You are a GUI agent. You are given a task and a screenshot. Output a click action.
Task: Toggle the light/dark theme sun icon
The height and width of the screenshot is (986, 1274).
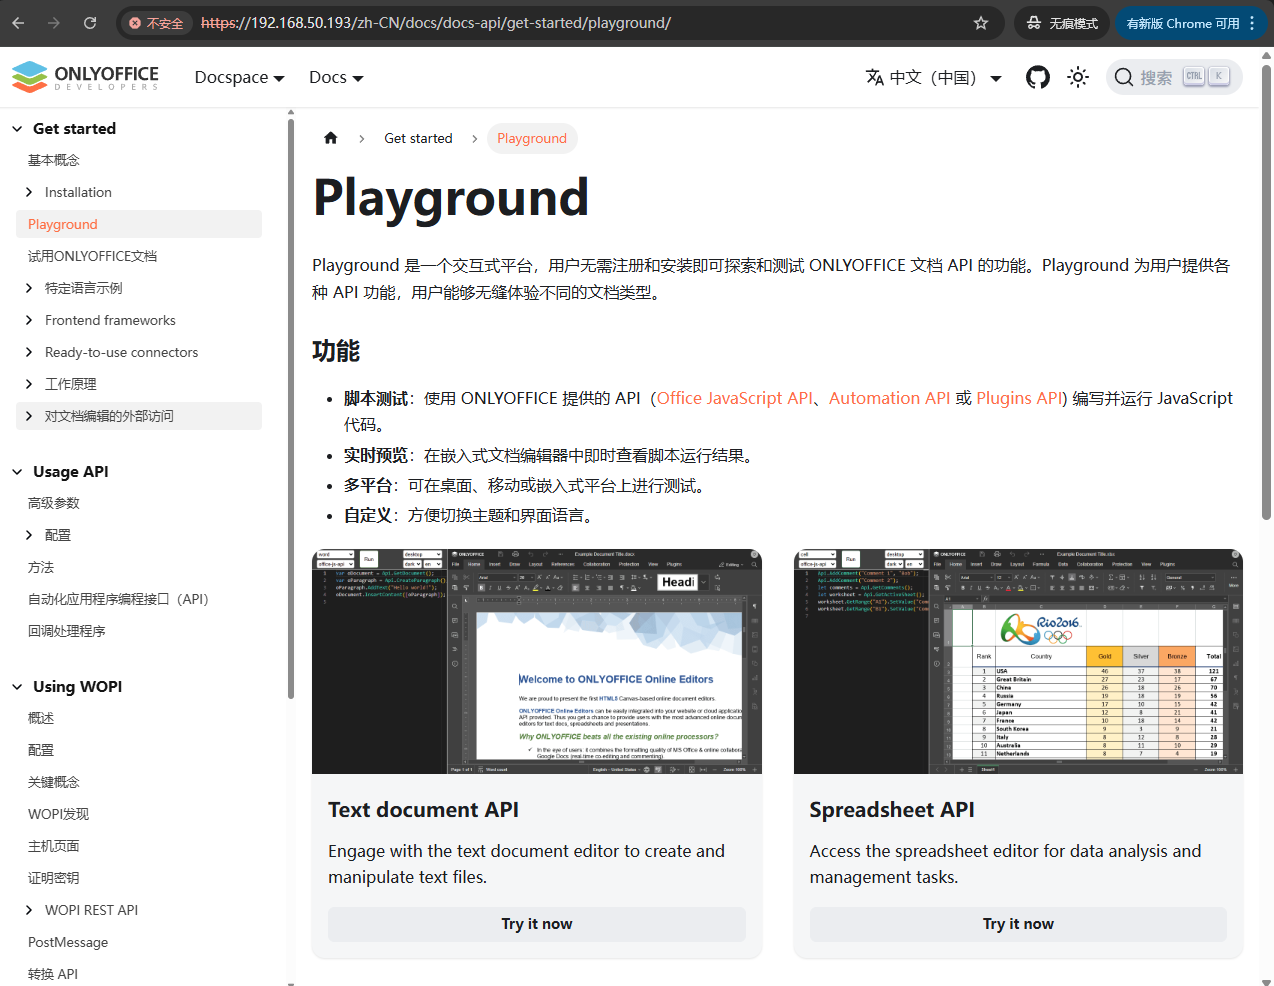click(1078, 77)
